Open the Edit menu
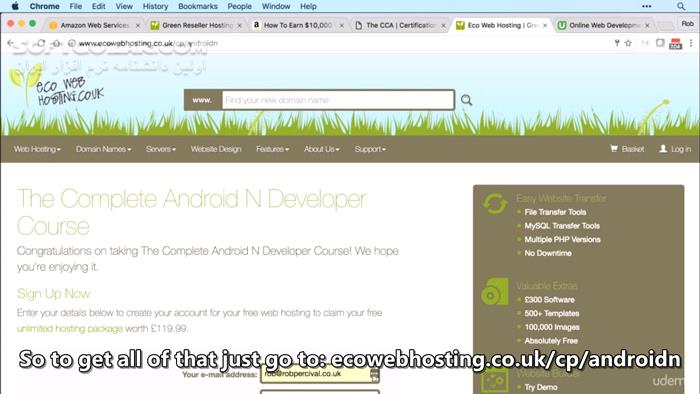This screenshot has height=394, width=700. [98, 6]
